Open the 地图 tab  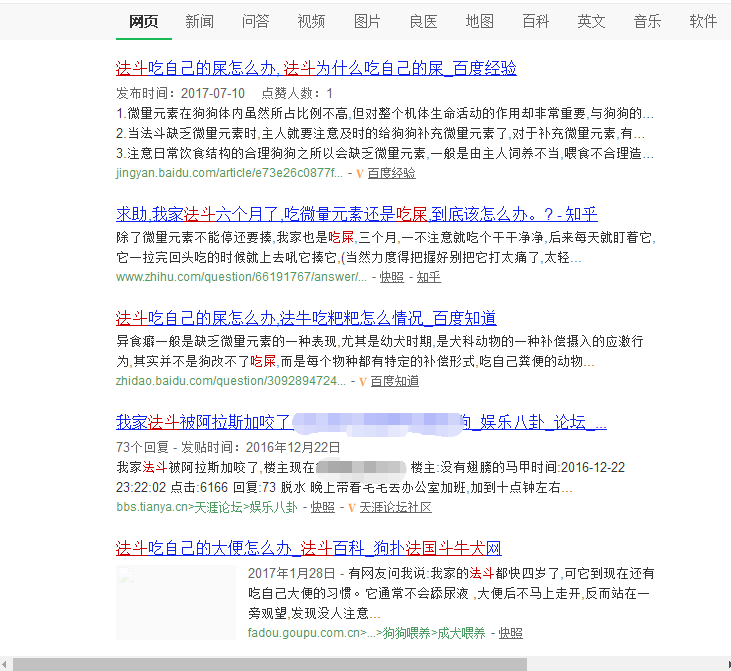pyautogui.click(x=479, y=21)
